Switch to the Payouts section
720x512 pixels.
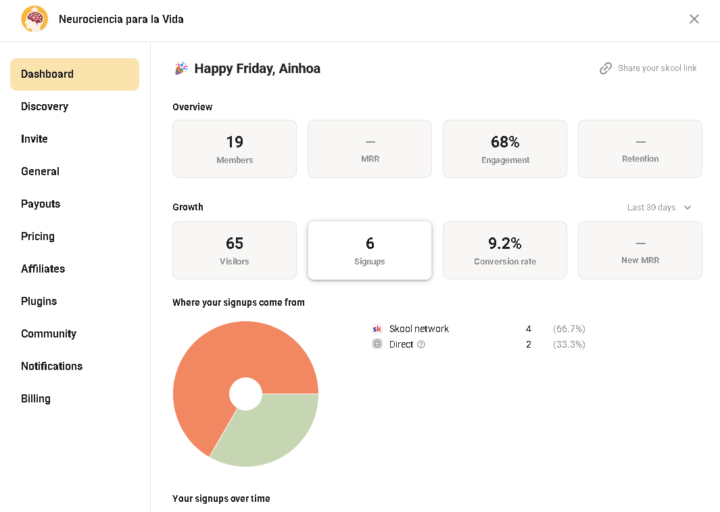tap(40, 204)
